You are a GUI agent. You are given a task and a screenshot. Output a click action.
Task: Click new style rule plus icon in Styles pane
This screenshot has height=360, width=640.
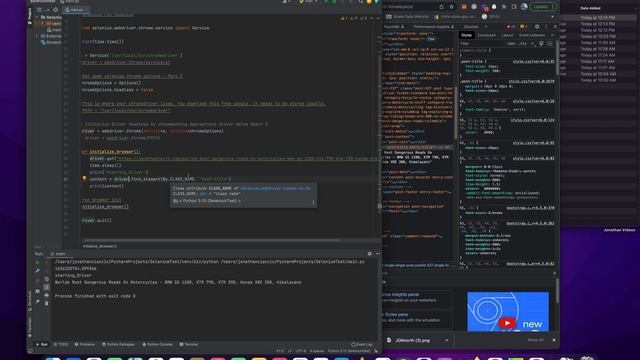pyautogui.click(x=532, y=44)
